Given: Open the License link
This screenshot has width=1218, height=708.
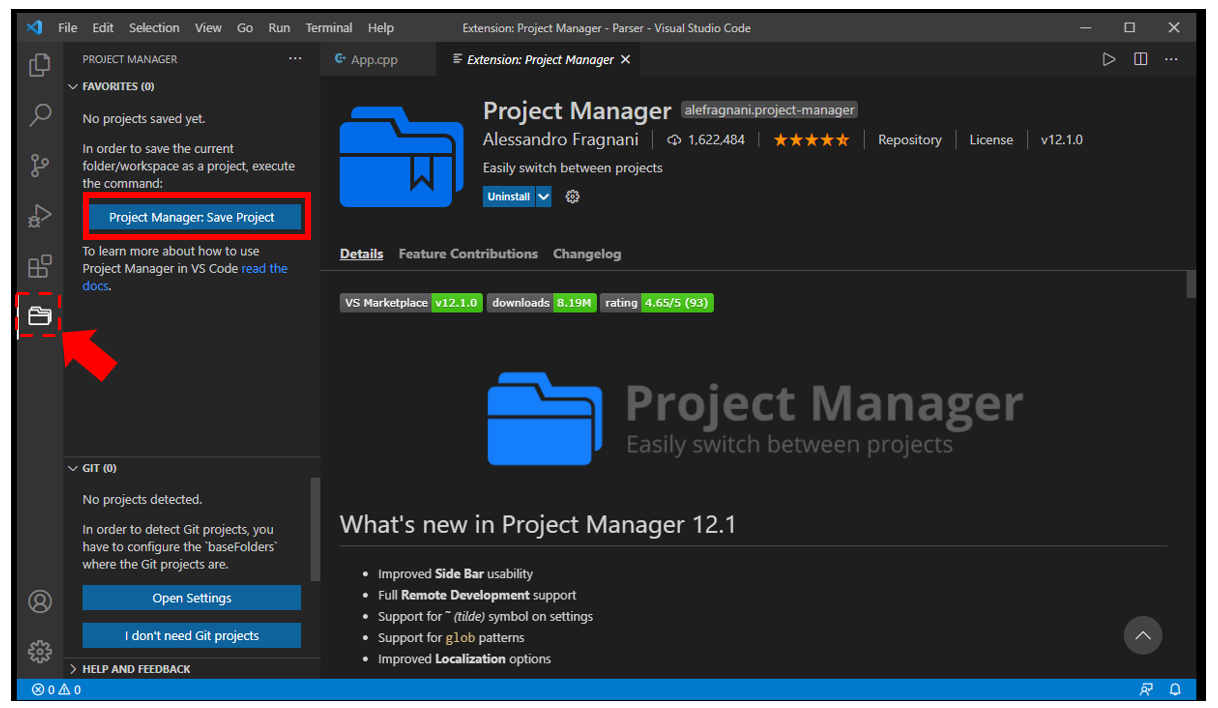Looking at the screenshot, I should tap(991, 140).
